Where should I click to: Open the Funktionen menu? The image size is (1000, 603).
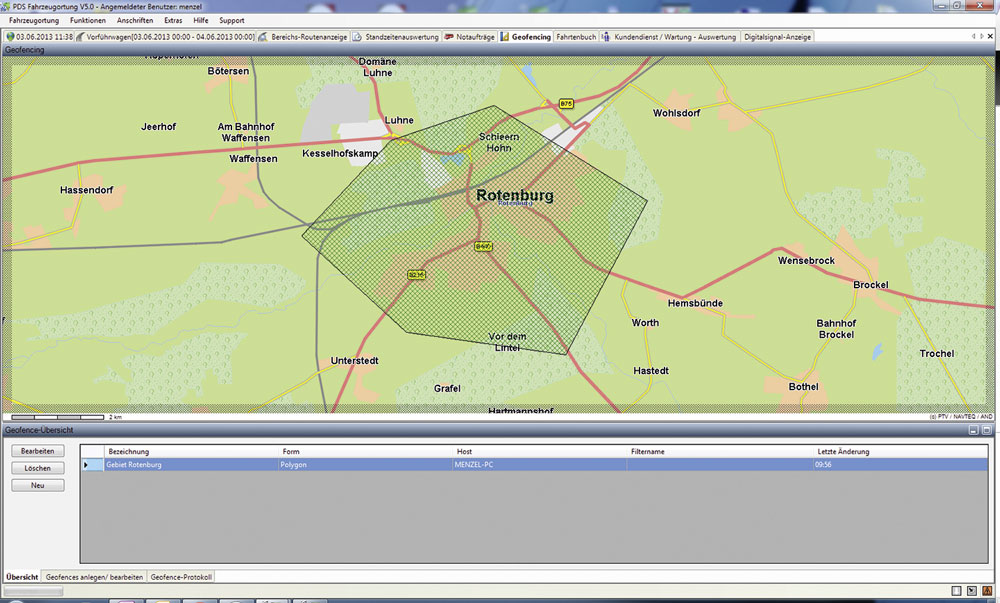click(x=88, y=20)
